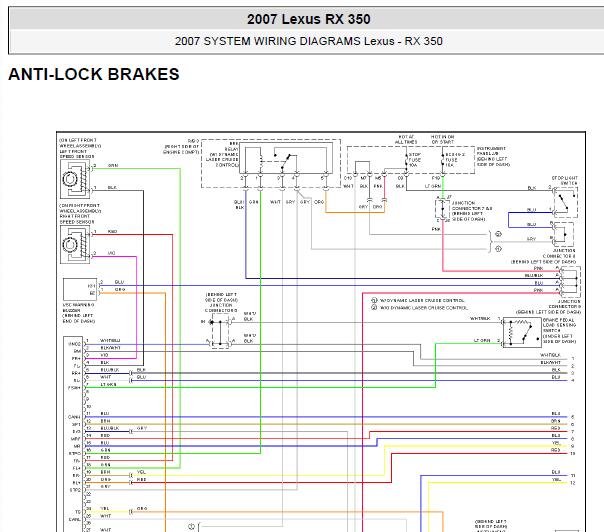
Task: Select the "2007 SYSTEM WIRING DIAGRAMS Lexus - RX 350" subtitle
Action: tap(309, 41)
